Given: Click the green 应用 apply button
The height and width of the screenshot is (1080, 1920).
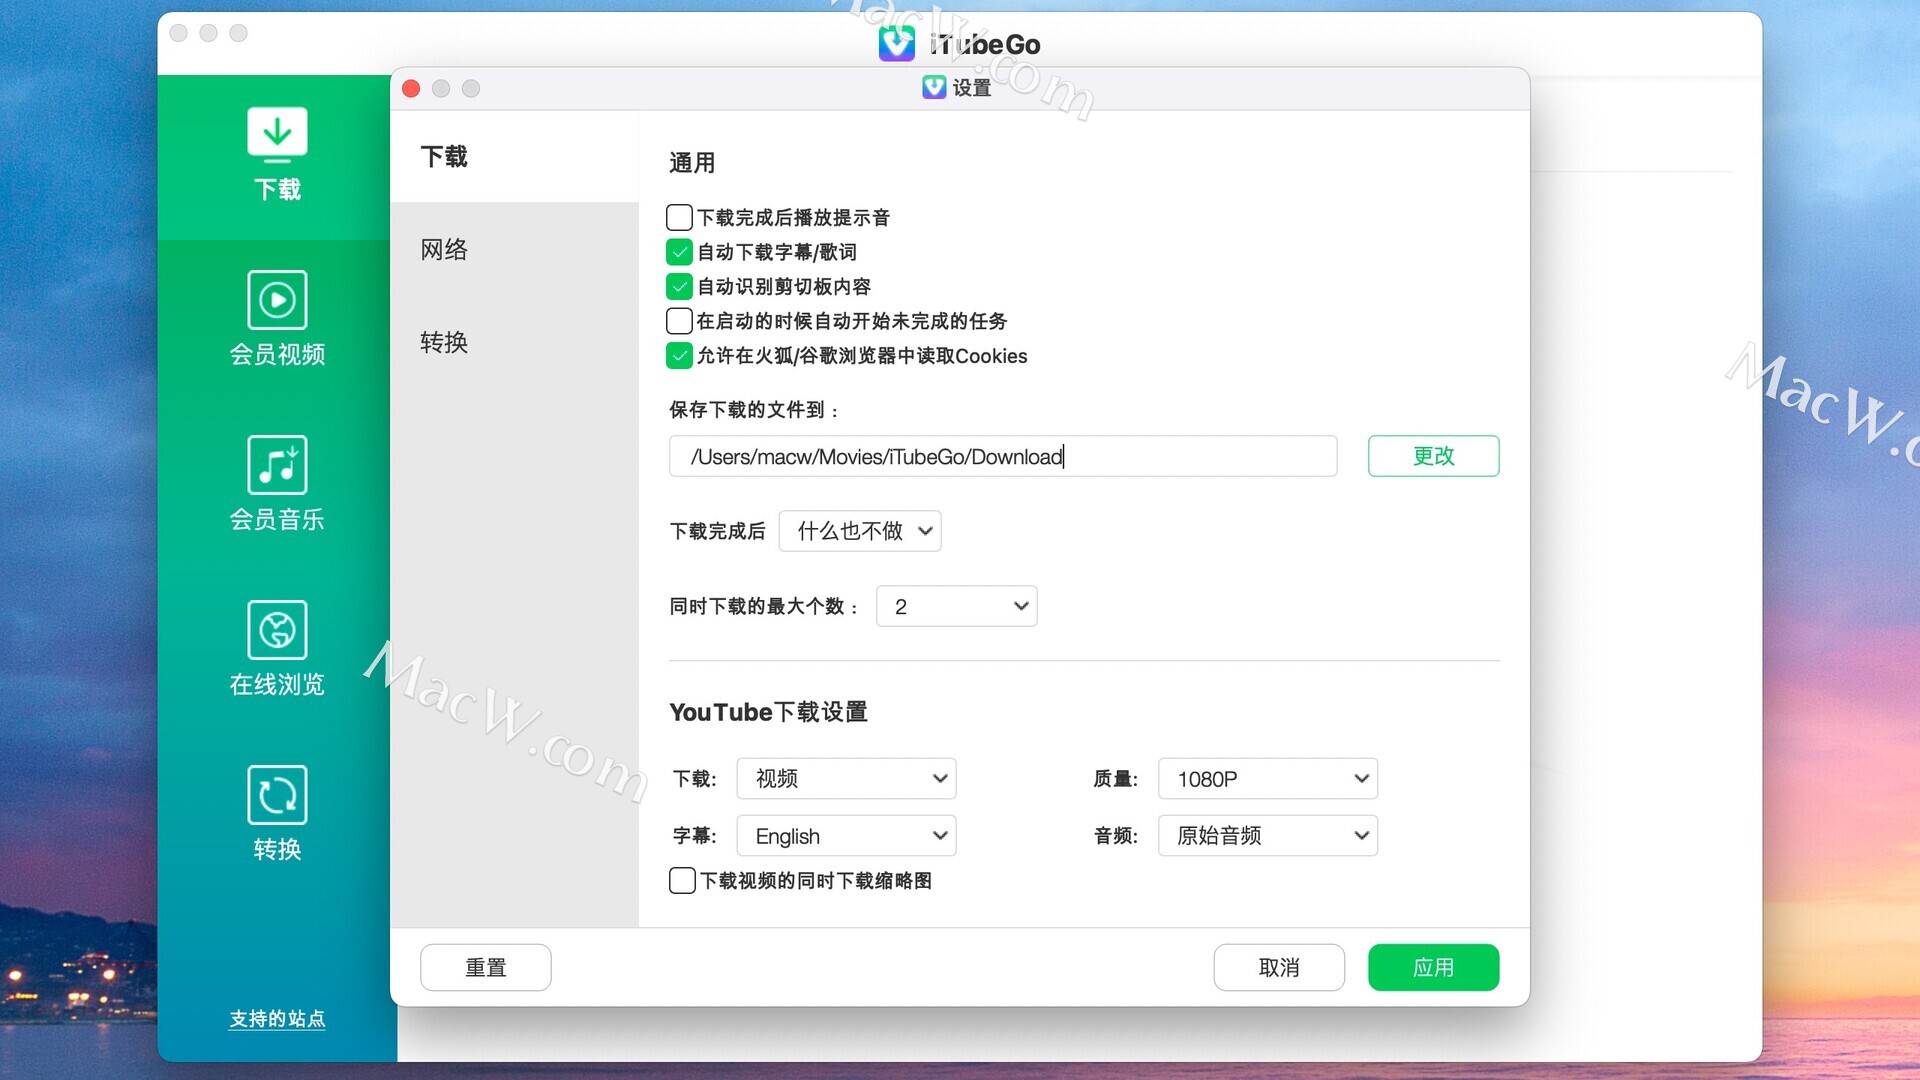Looking at the screenshot, I should (x=1433, y=968).
